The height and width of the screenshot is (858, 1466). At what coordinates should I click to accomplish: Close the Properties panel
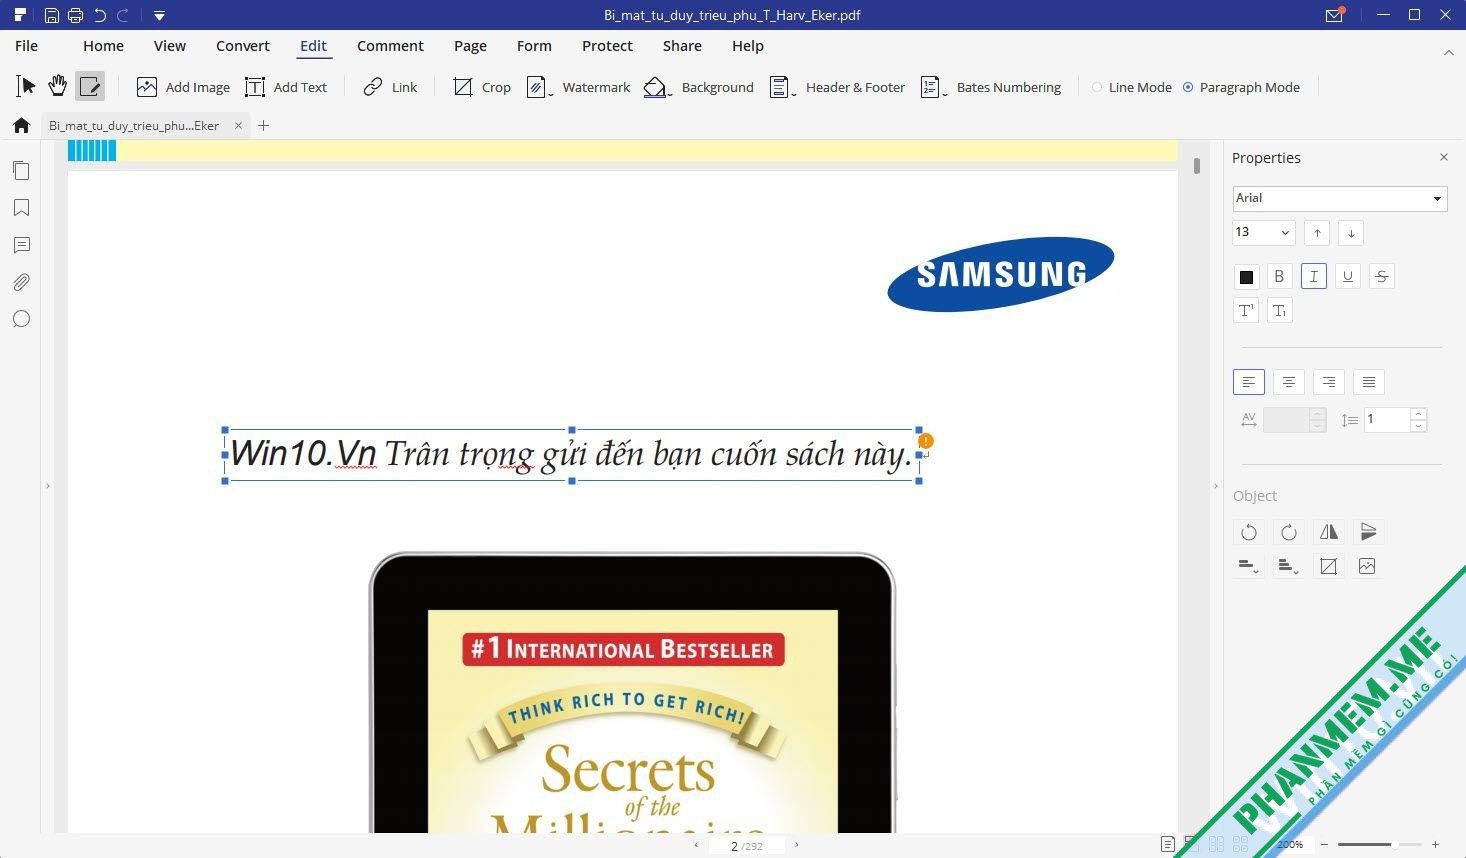[1444, 158]
